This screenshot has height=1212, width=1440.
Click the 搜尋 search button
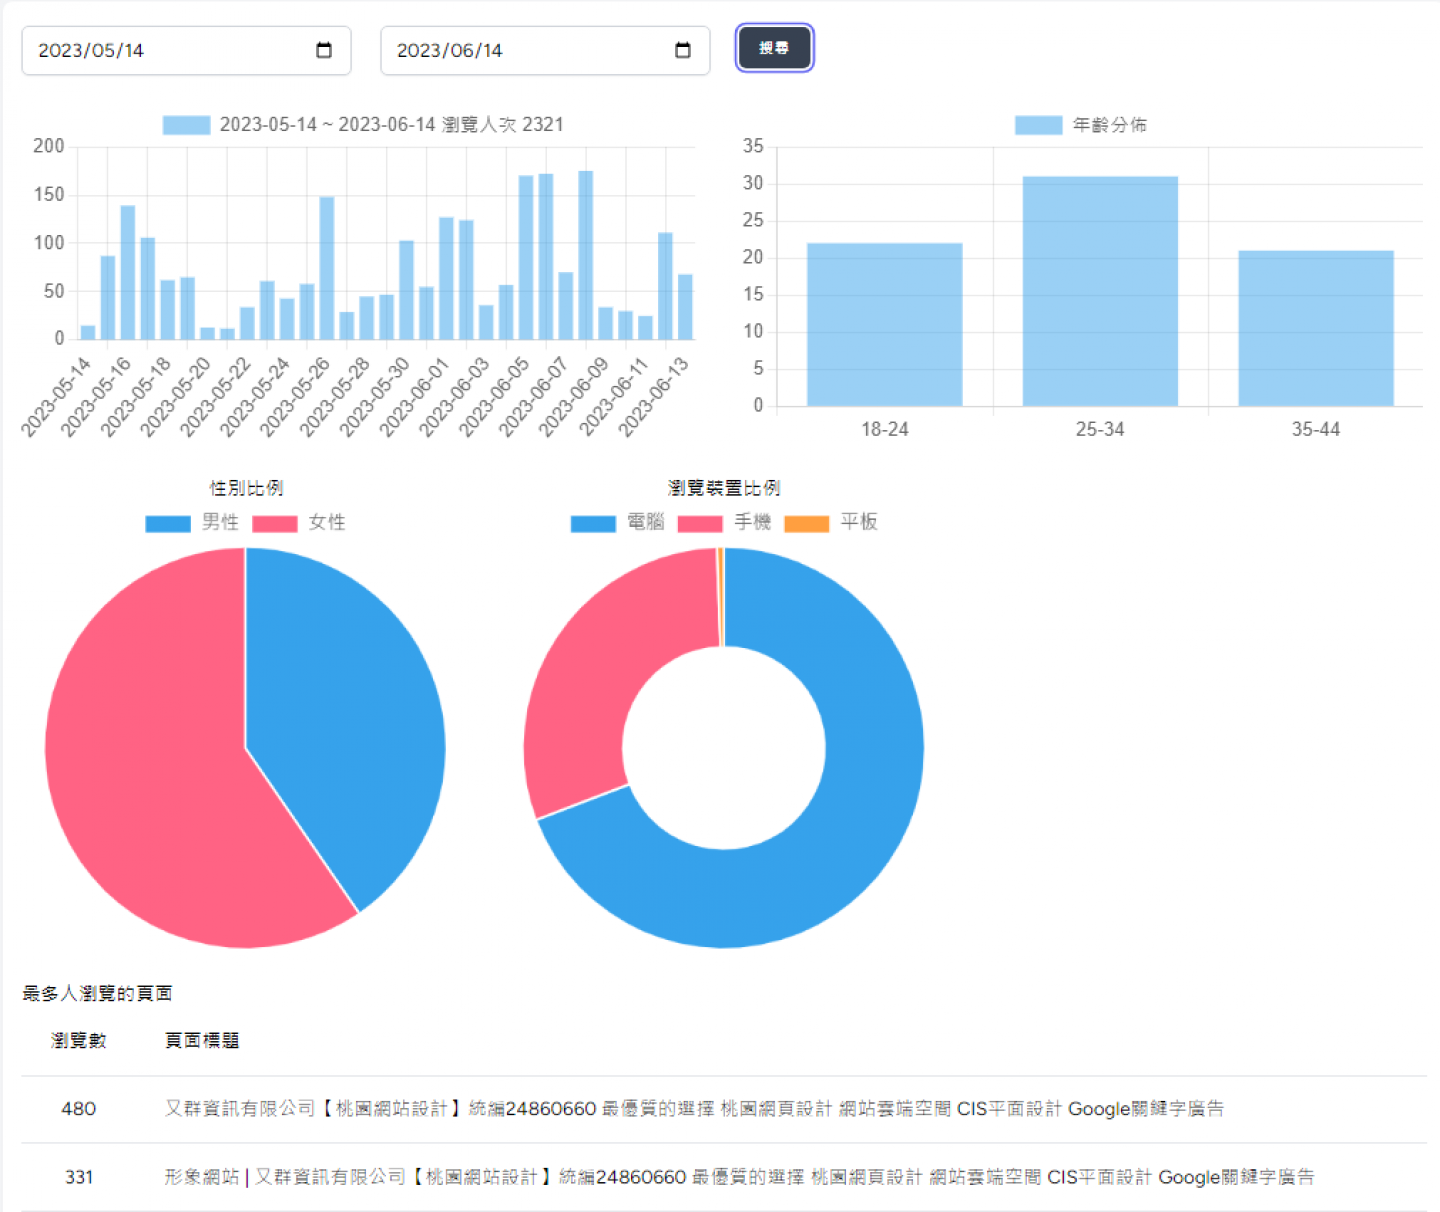tap(774, 47)
